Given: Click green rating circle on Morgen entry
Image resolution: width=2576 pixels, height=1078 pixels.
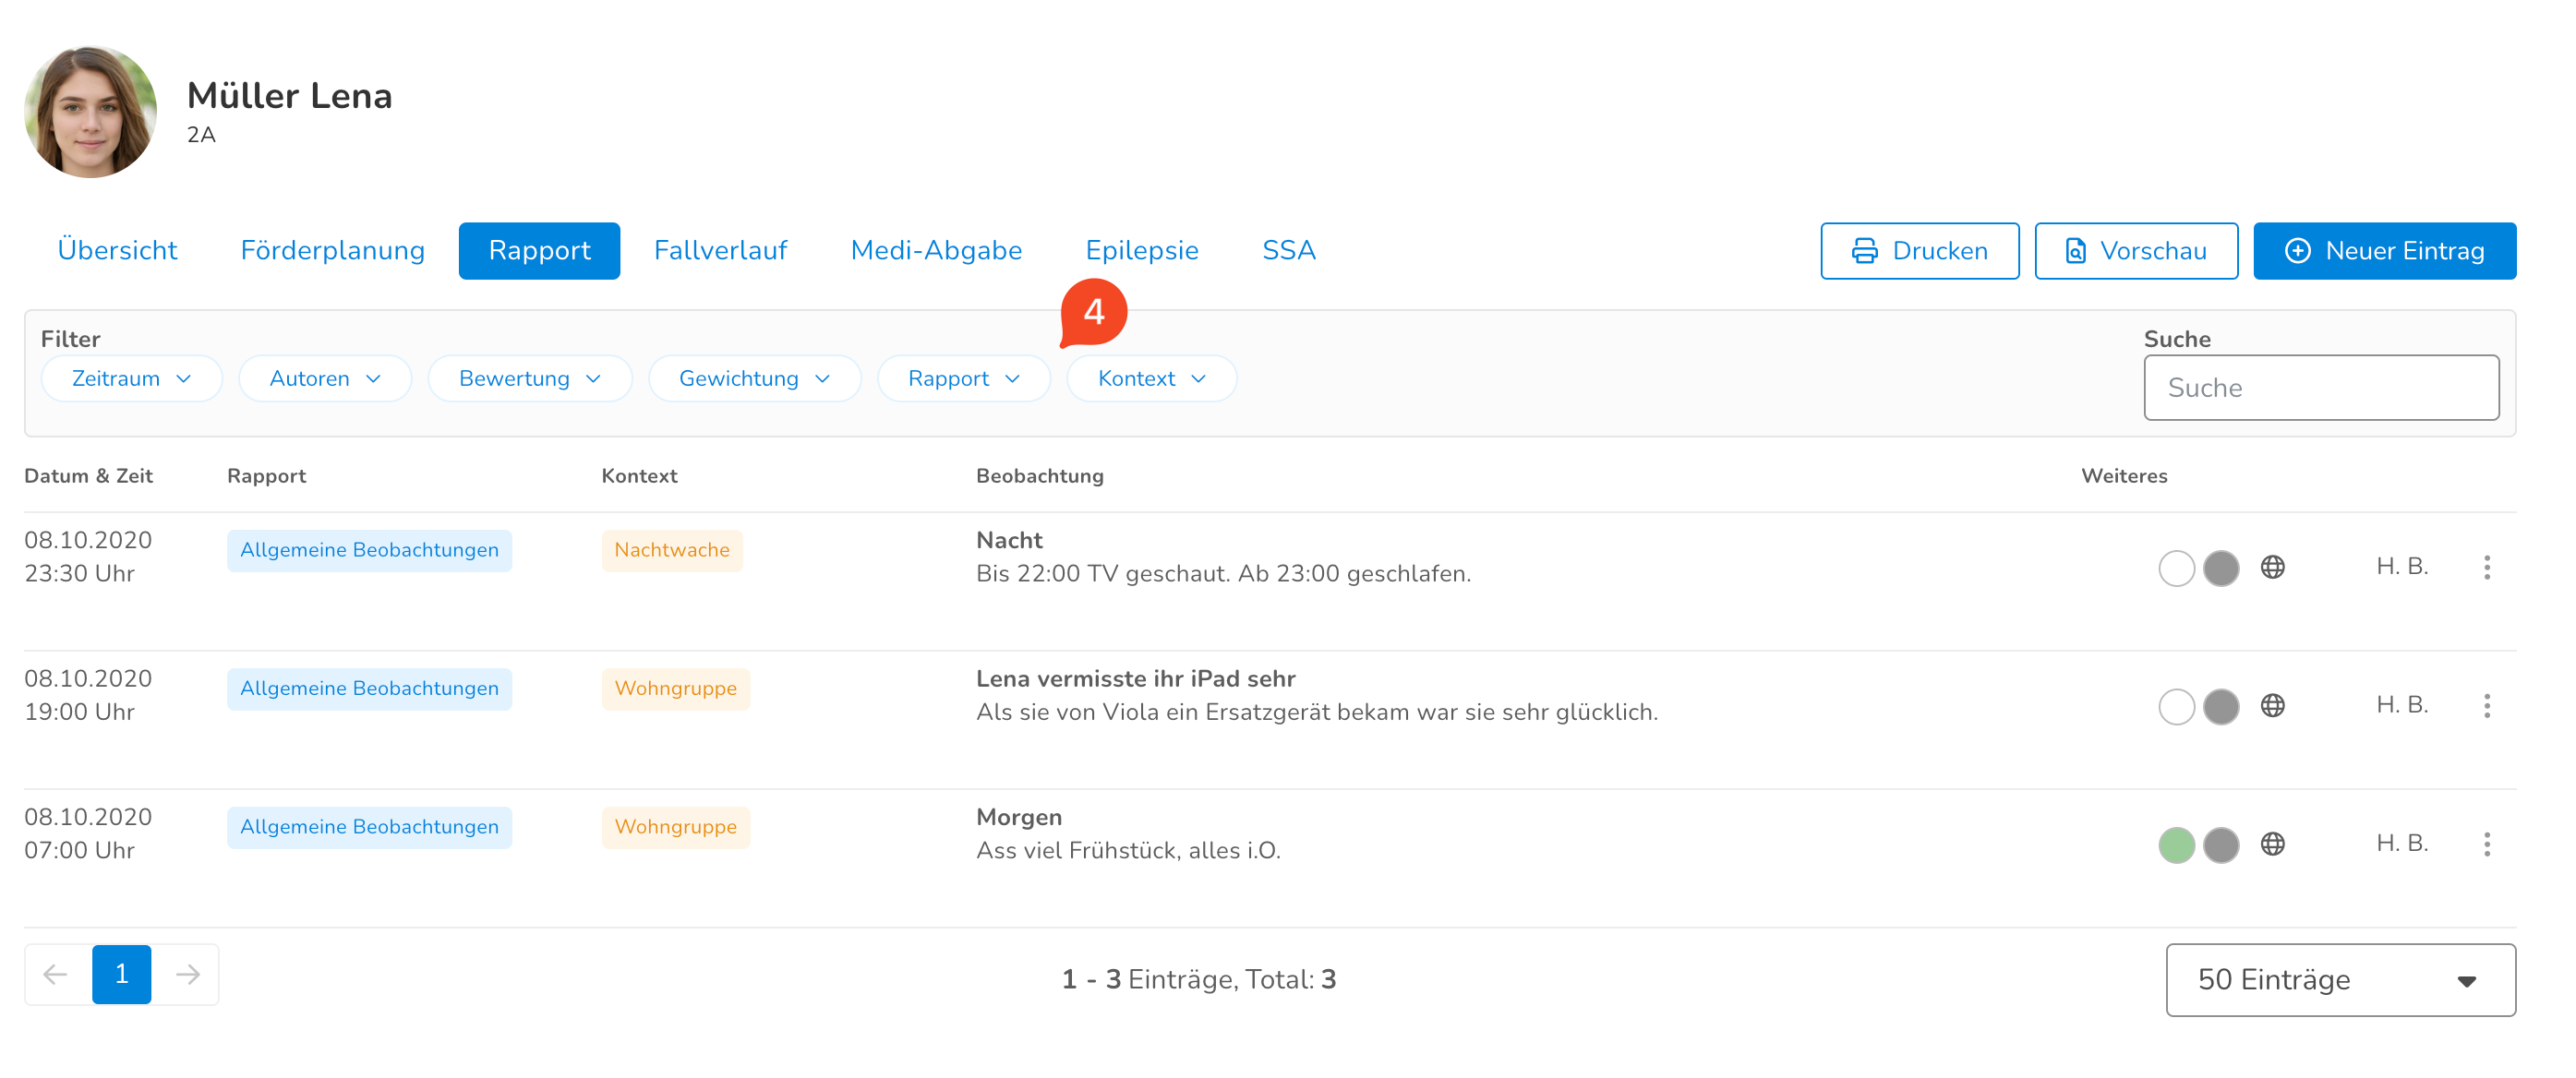Looking at the screenshot, I should (x=2176, y=845).
